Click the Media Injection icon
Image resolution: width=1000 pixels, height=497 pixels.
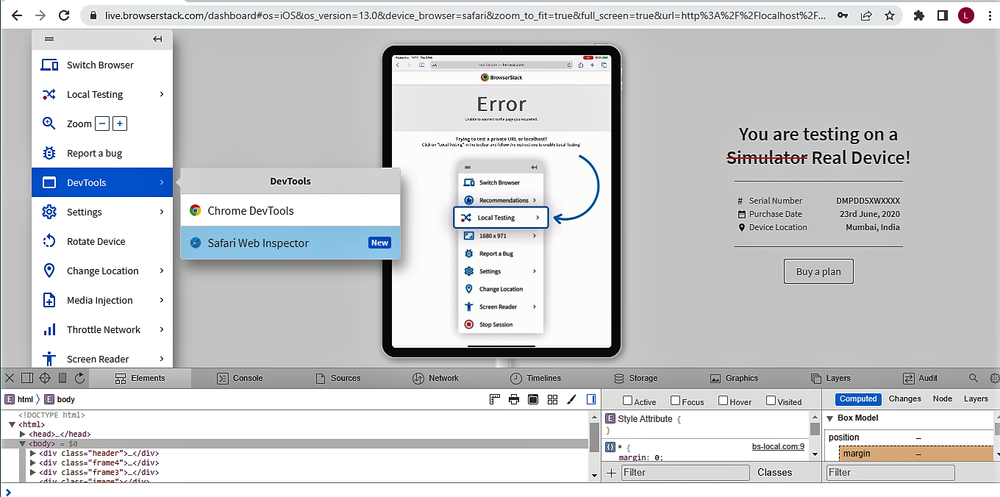pos(48,300)
